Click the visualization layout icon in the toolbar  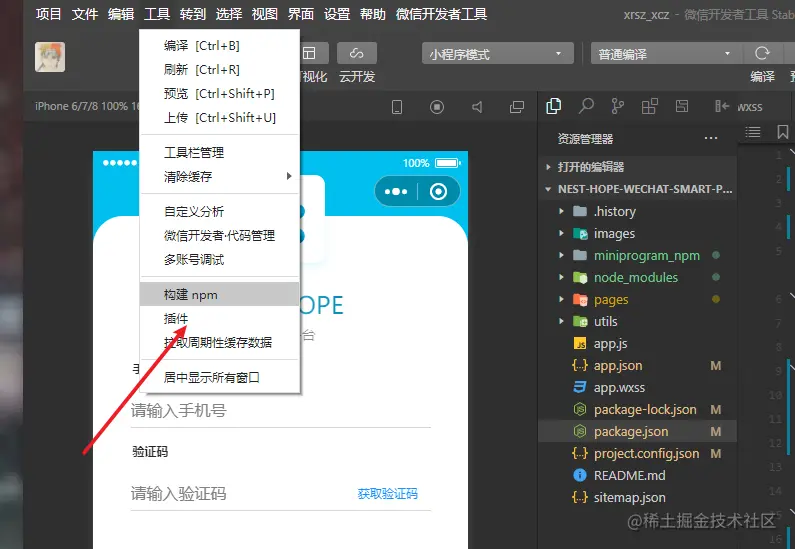pyautogui.click(x=309, y=53)
